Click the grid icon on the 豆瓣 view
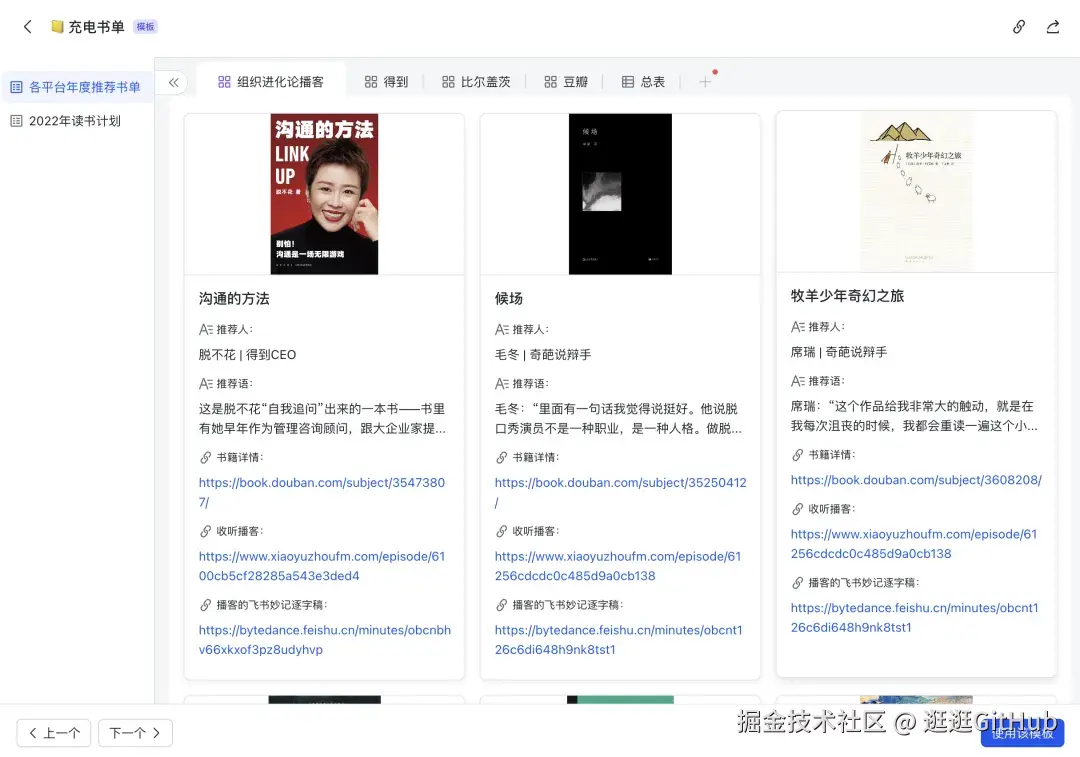Viewport: 1080px width, 757px height. (551, 82)
